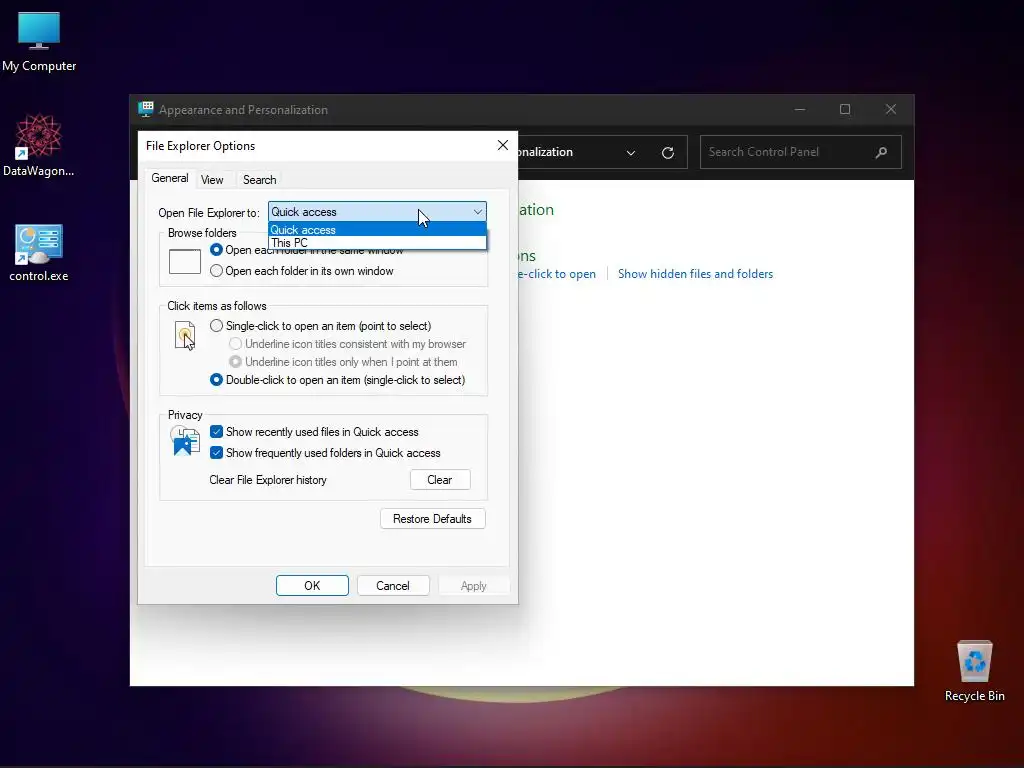The image size is (1024, 768).
Task: Open Show hidden files and folders link
Action: (695, 274)
